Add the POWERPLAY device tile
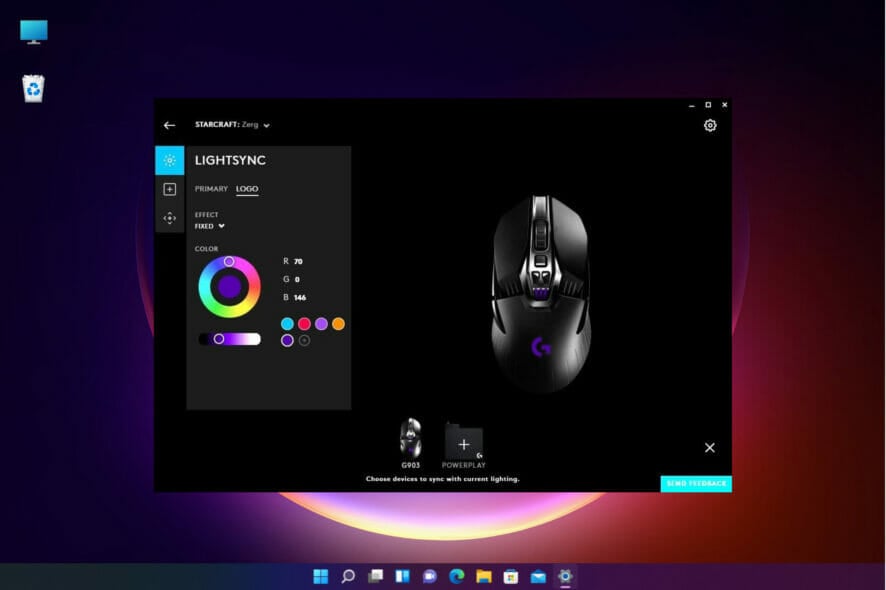Viewport: 886px width, 590px height. click(x=464, y=444)
